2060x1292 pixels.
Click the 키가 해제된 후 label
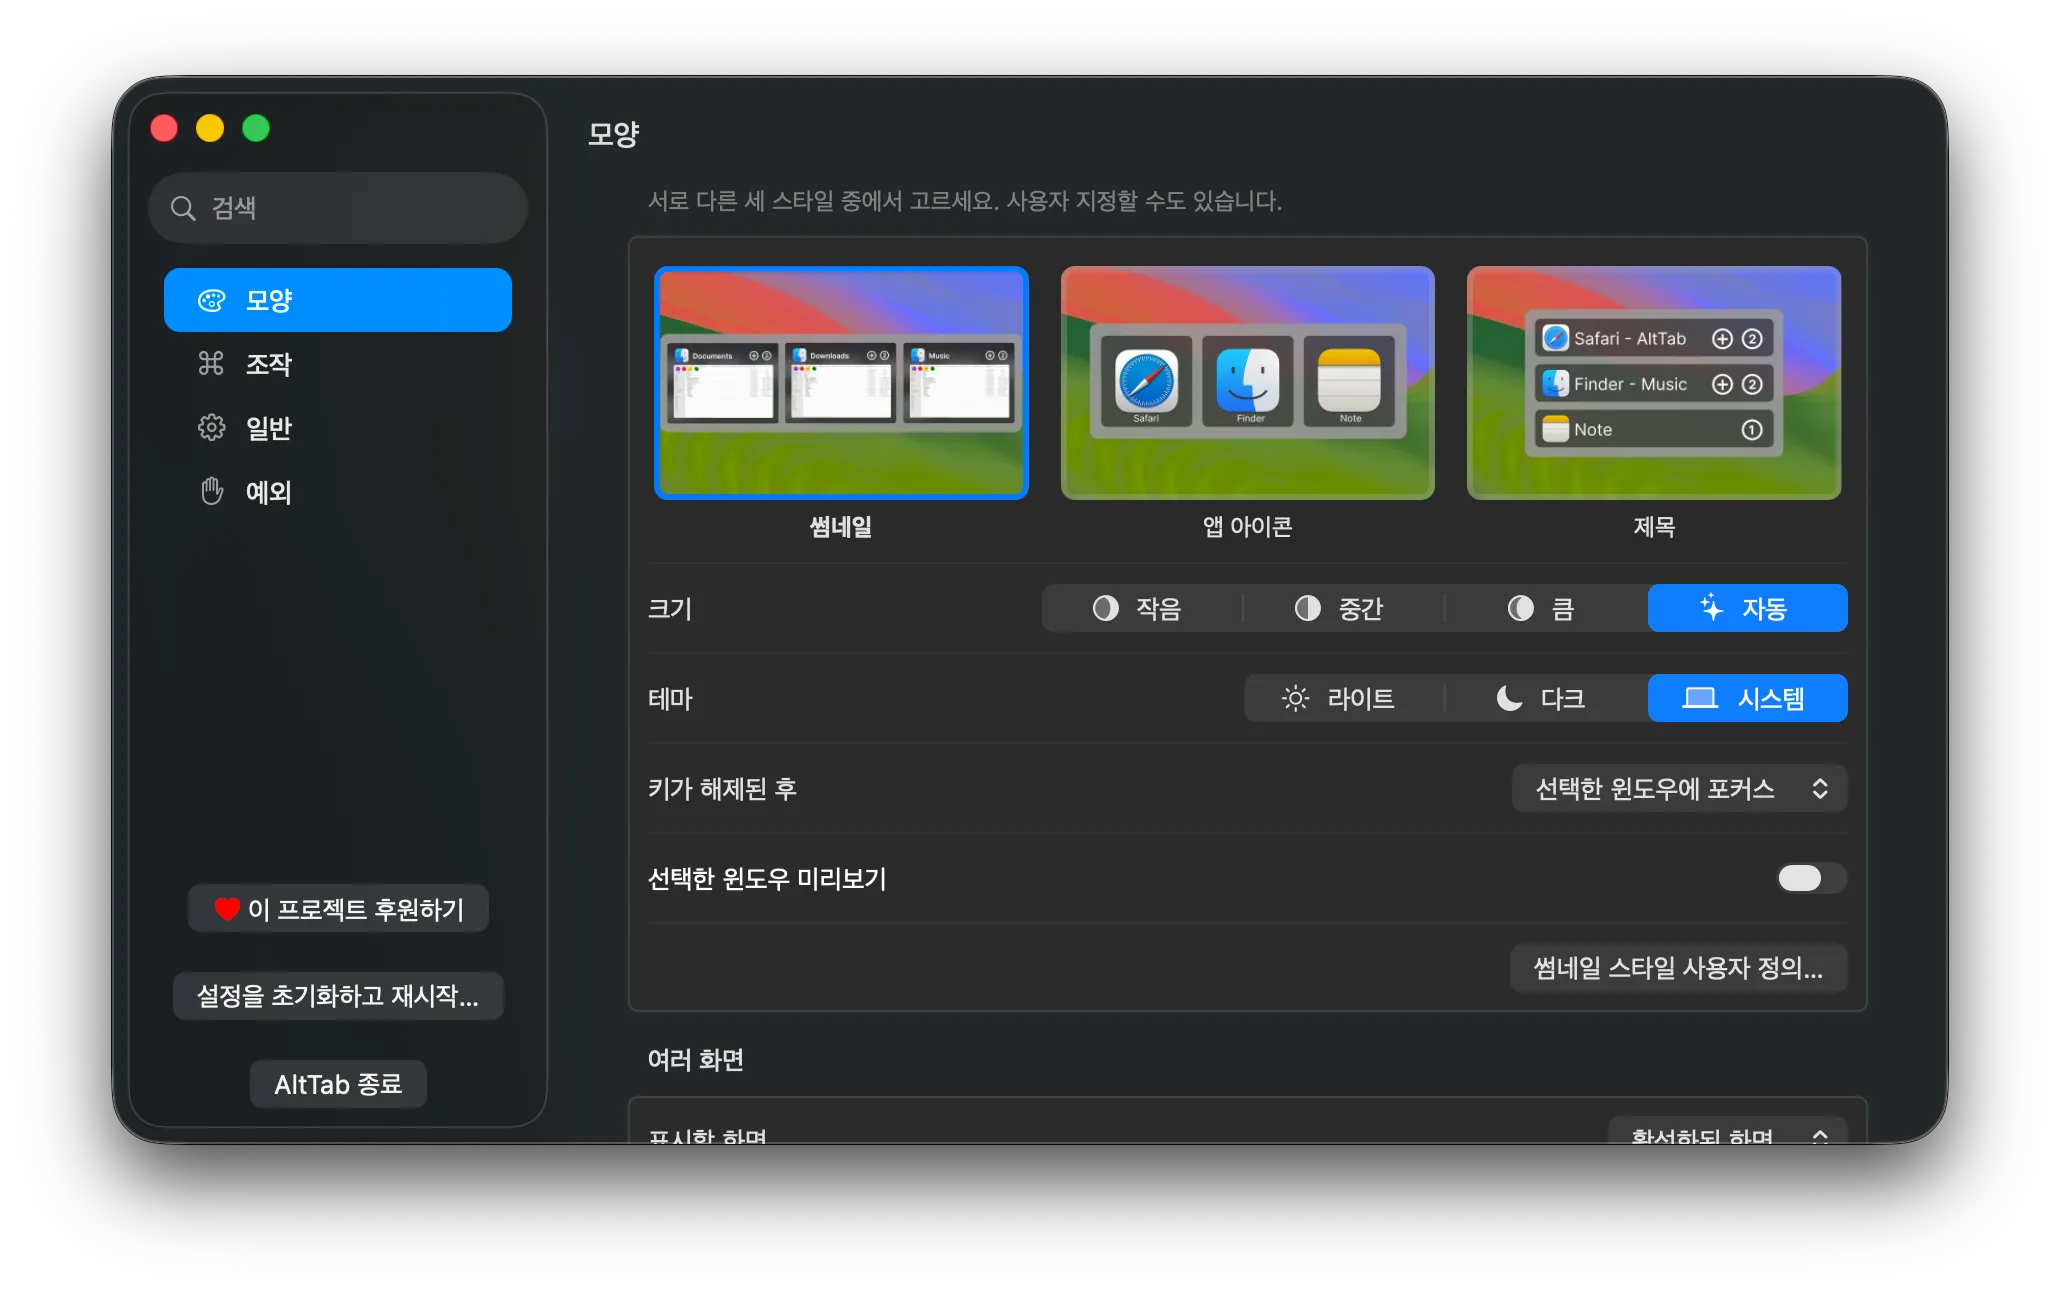pyautogui.click(x=722, y=789)
